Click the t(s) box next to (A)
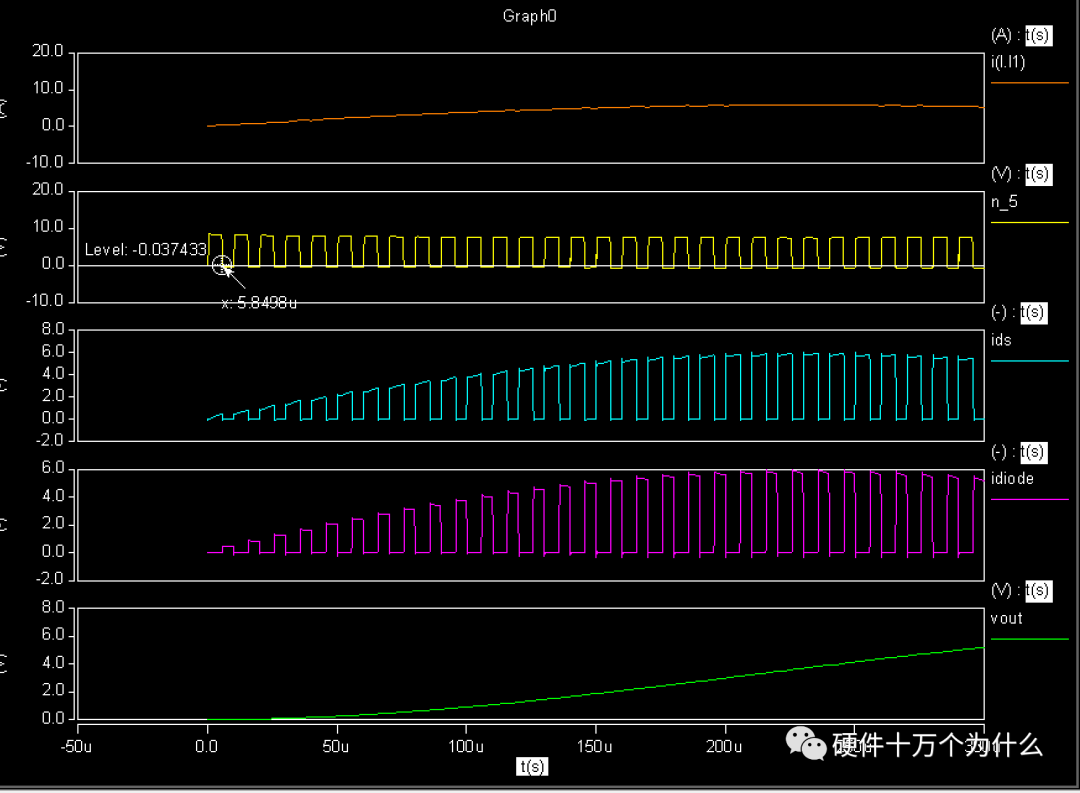The width and height of the screenshot is (1080, 793). click(1038, 35)
